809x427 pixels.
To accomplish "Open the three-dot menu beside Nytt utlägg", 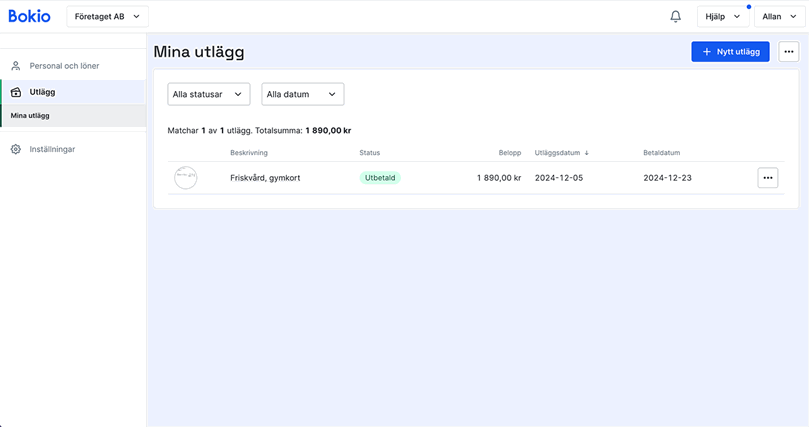I will (x=788, y=52).
